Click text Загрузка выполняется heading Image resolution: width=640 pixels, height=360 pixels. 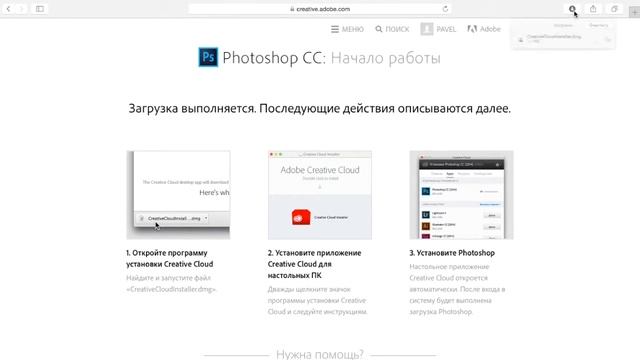coord(320,109)
